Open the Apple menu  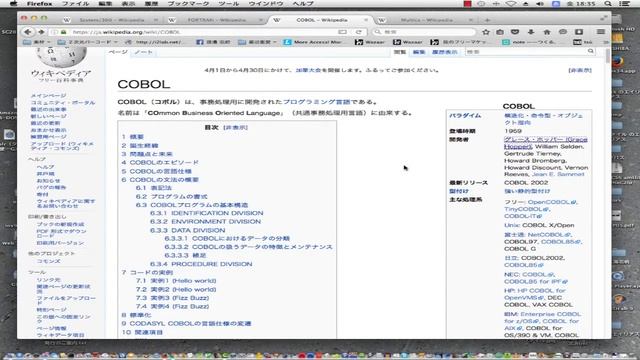coord(13,4)
